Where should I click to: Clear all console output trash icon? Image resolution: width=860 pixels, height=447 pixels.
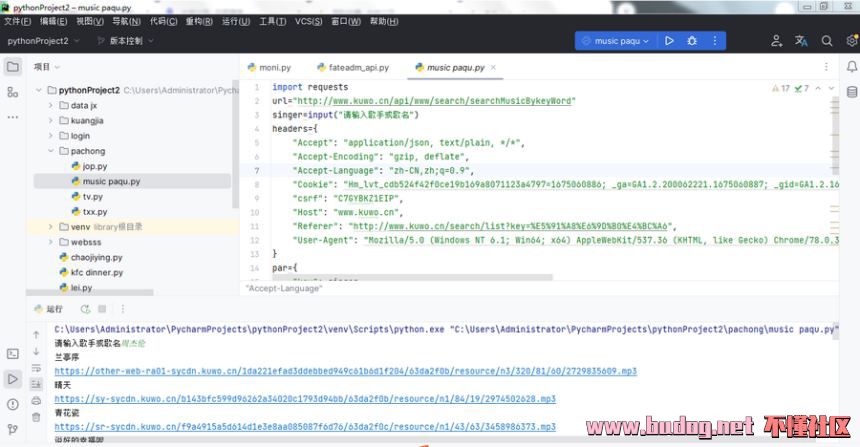pyautogui.click(x=36, y=417)
